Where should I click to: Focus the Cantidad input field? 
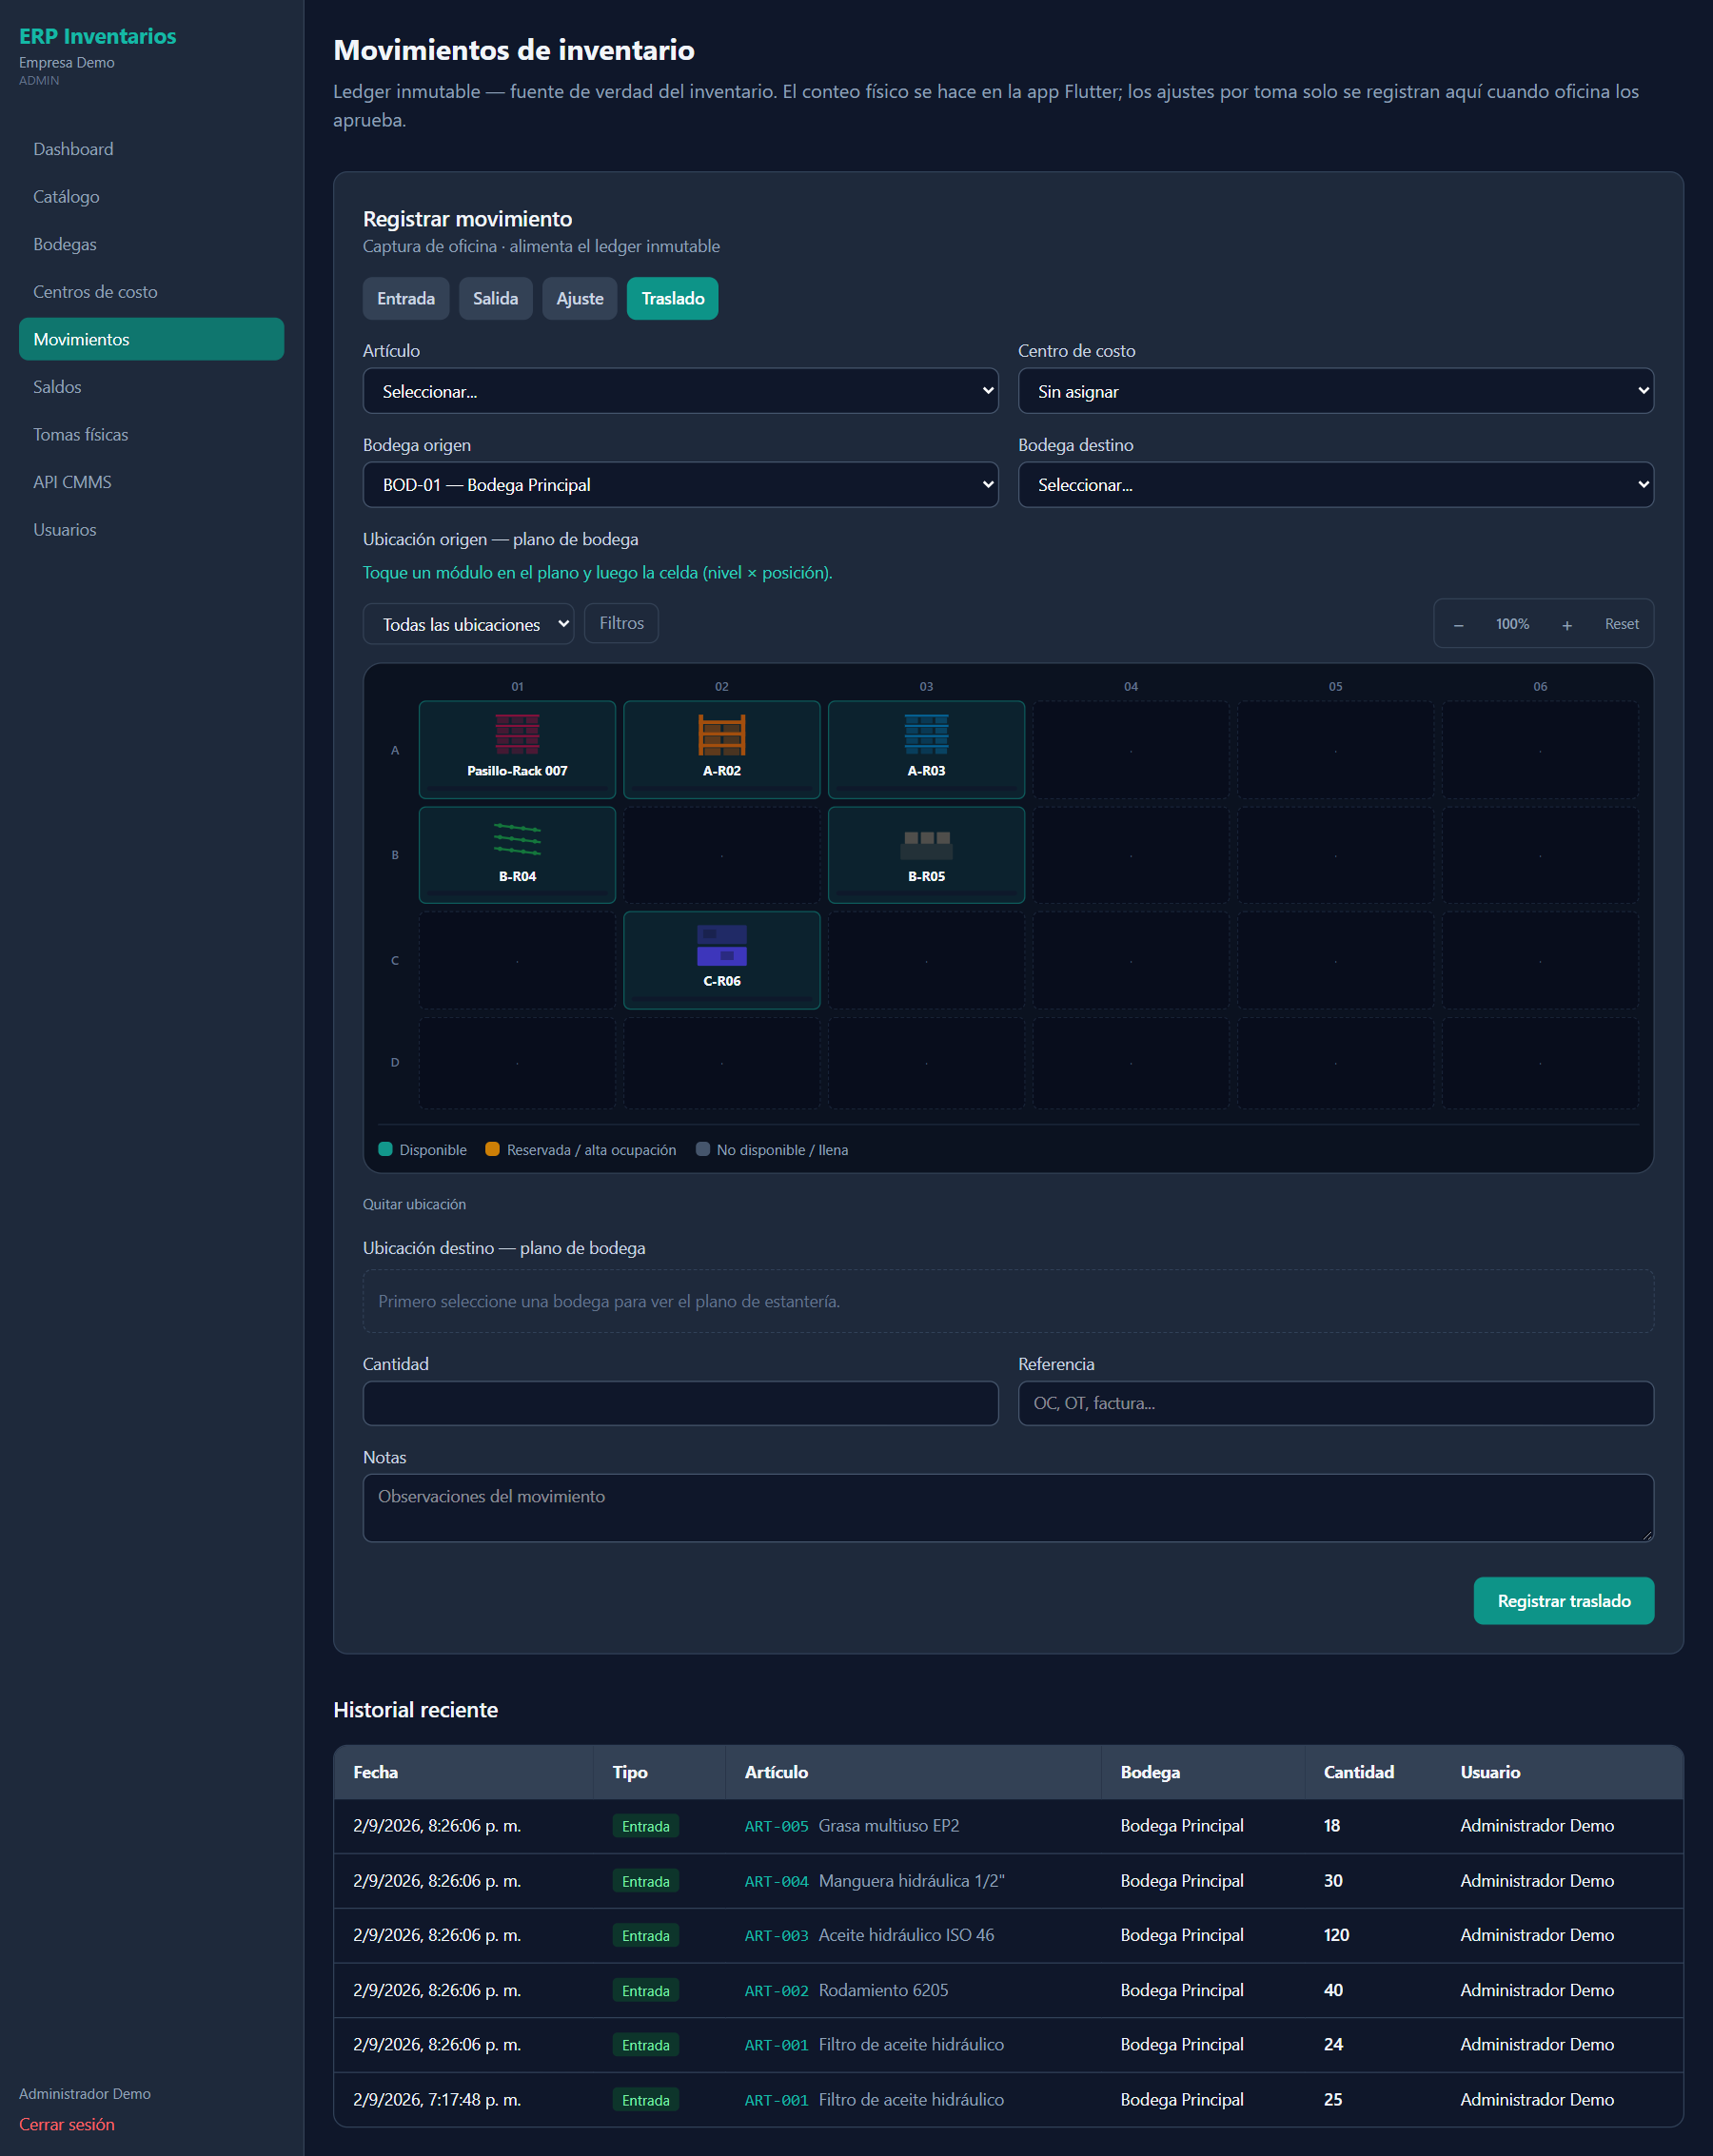click(x=680, y=1403)
